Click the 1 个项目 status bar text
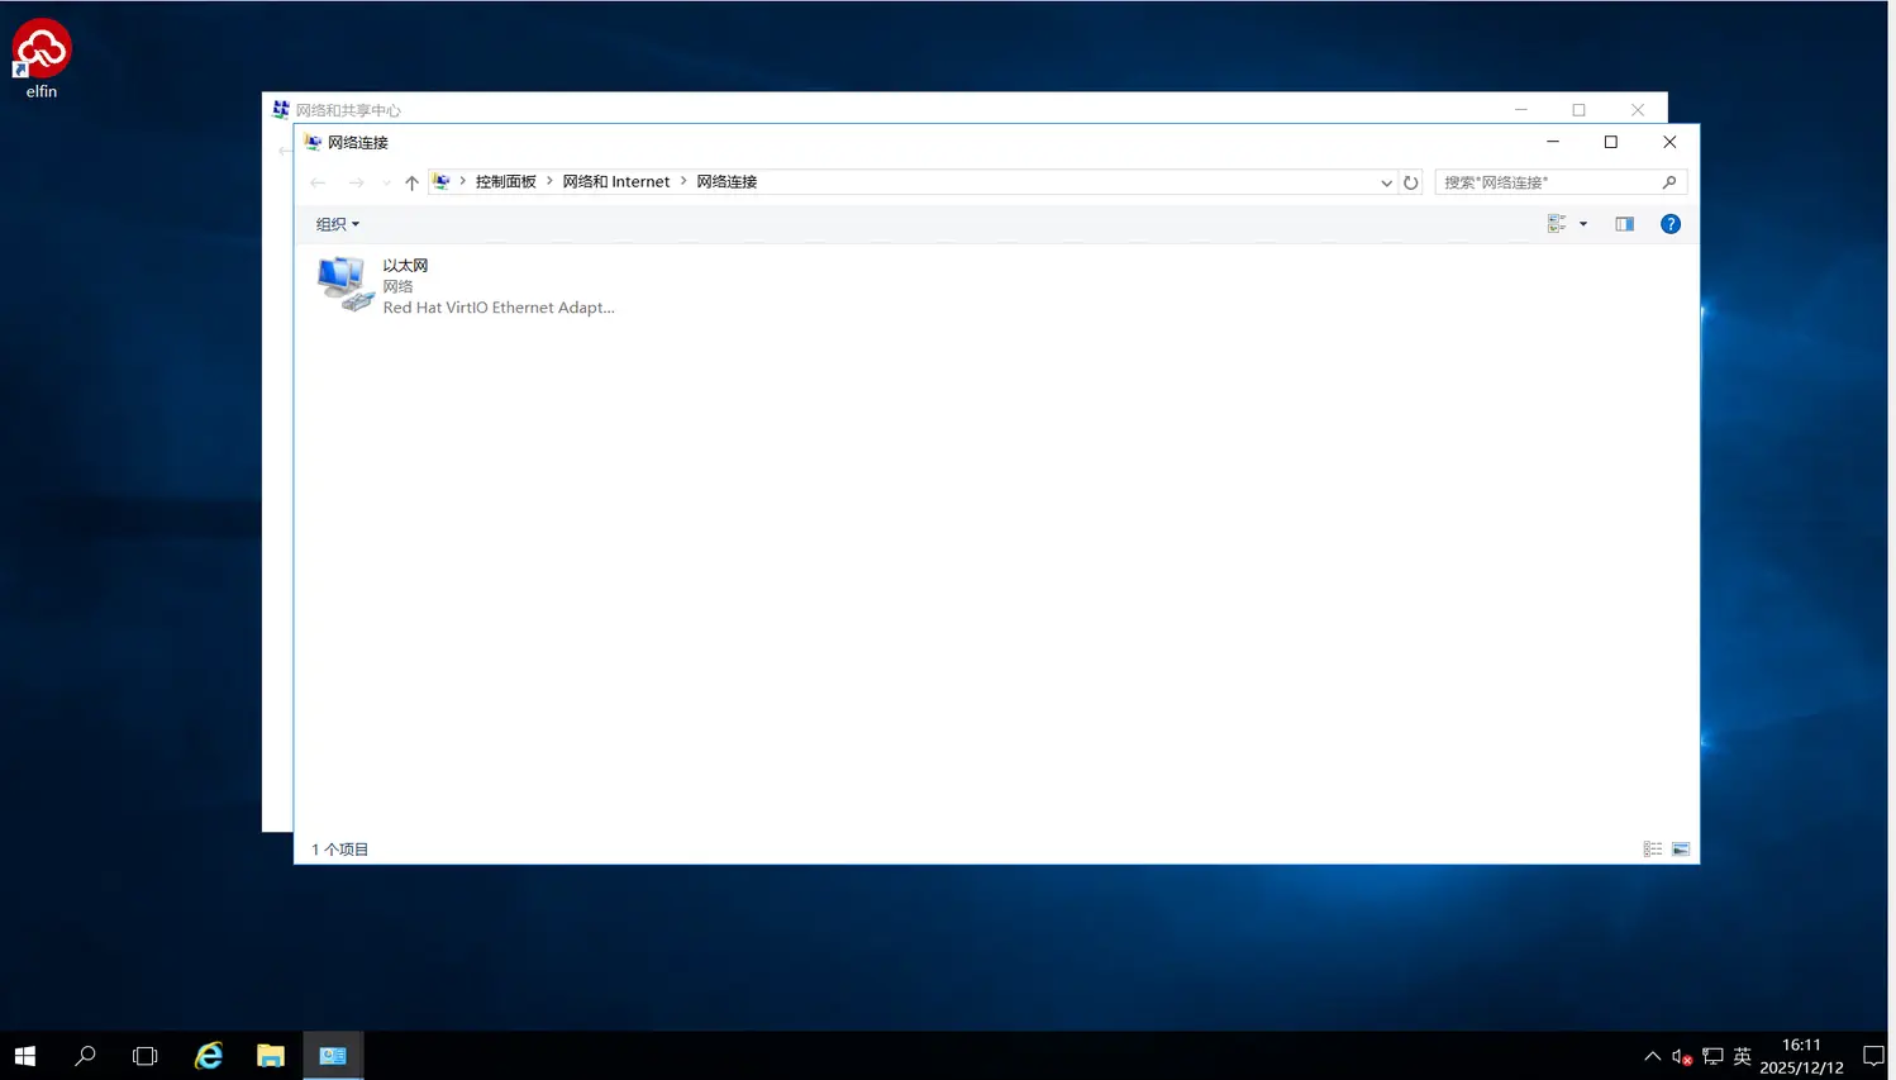The height and width of the screenshot is (1080, 1896). pos(340,849)
